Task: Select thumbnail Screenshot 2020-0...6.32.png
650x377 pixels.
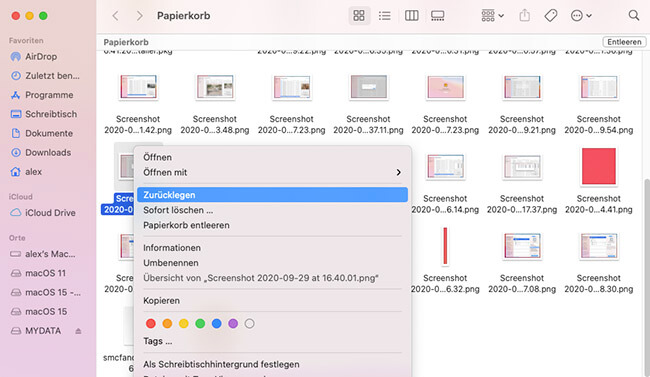Action: pyautogui.click(x=445, y=246)
